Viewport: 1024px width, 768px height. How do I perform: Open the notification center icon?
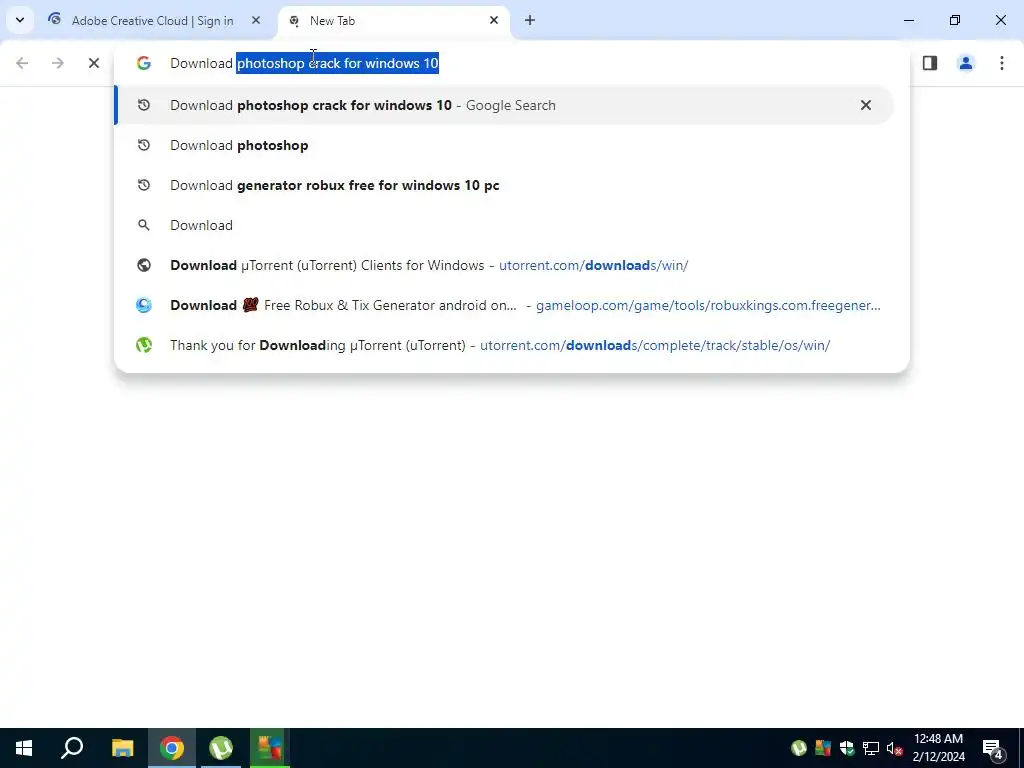[x=993, y=748]
